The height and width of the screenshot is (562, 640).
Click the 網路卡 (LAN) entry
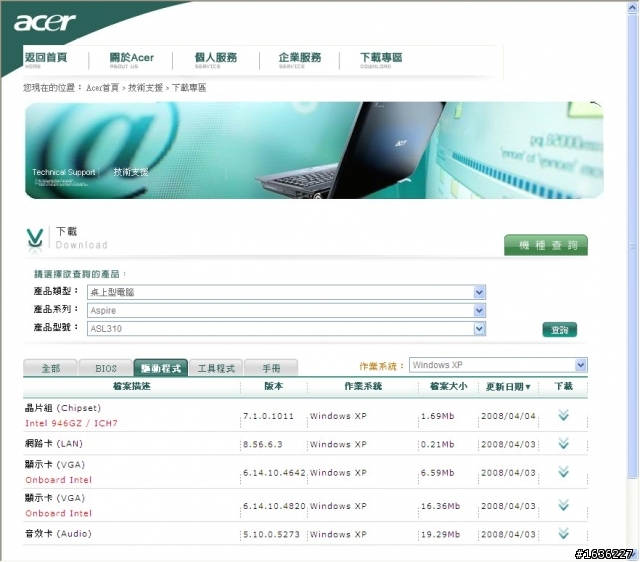[54, 443]
